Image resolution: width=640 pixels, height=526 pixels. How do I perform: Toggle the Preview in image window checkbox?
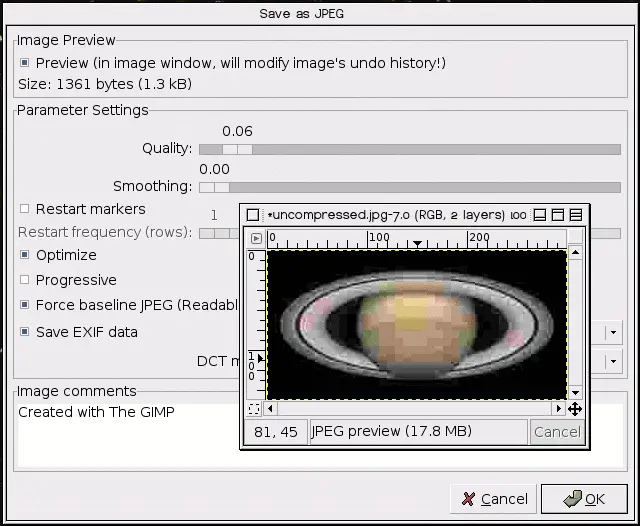pyautogui.click(x=24, y=62)
